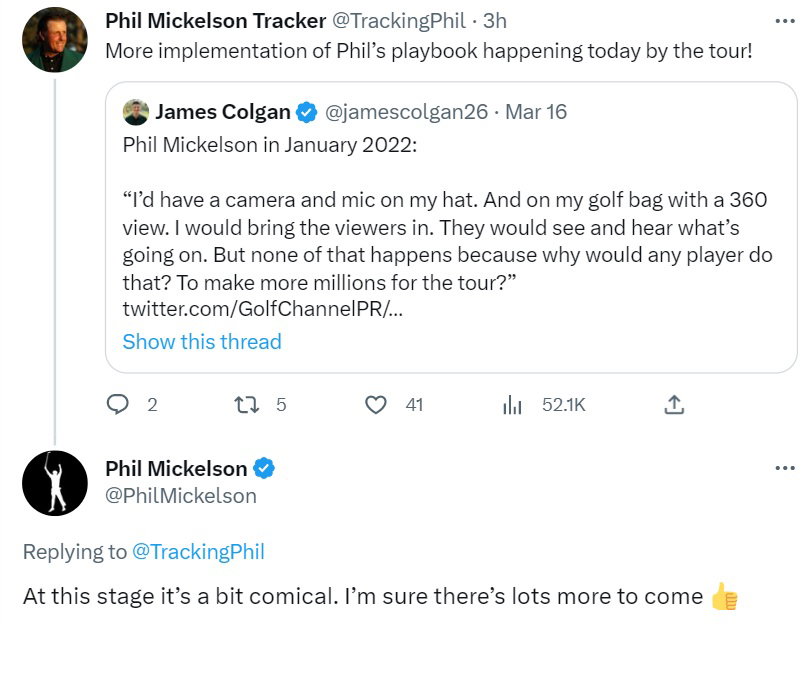
Task: Tap the like heart icon showing 41 likes
Action: click(376, 404)
